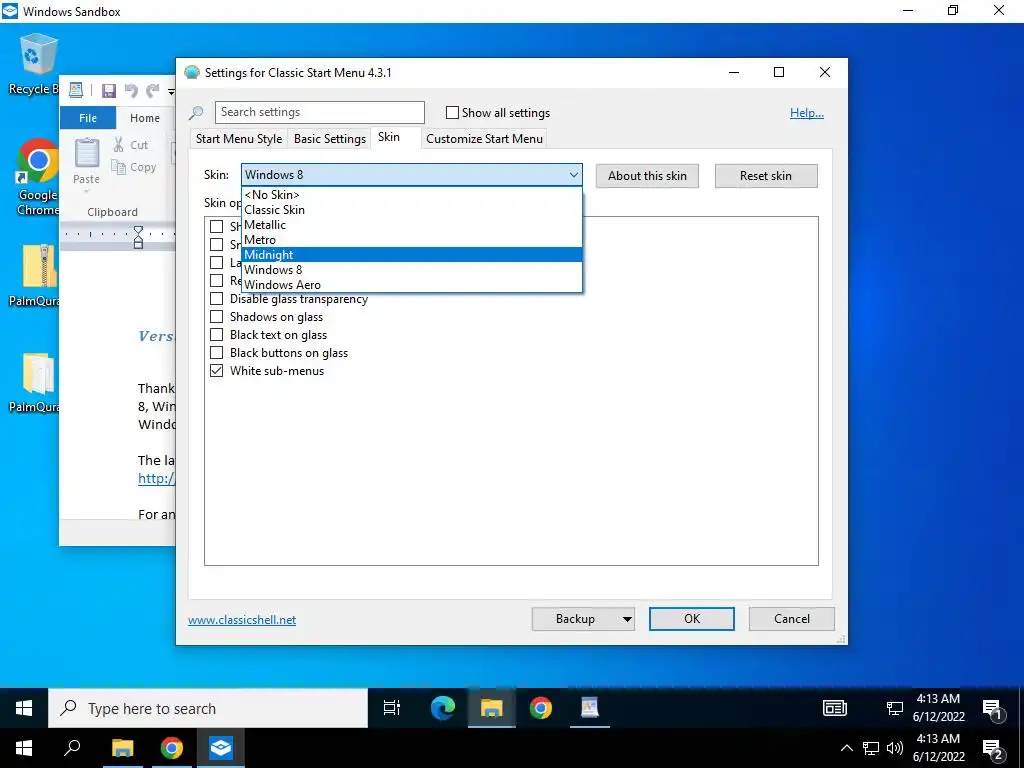The height and width of the screenshot is (768, 1024).
Task: Enable Shadows on glass option
Action: (216, 317)
